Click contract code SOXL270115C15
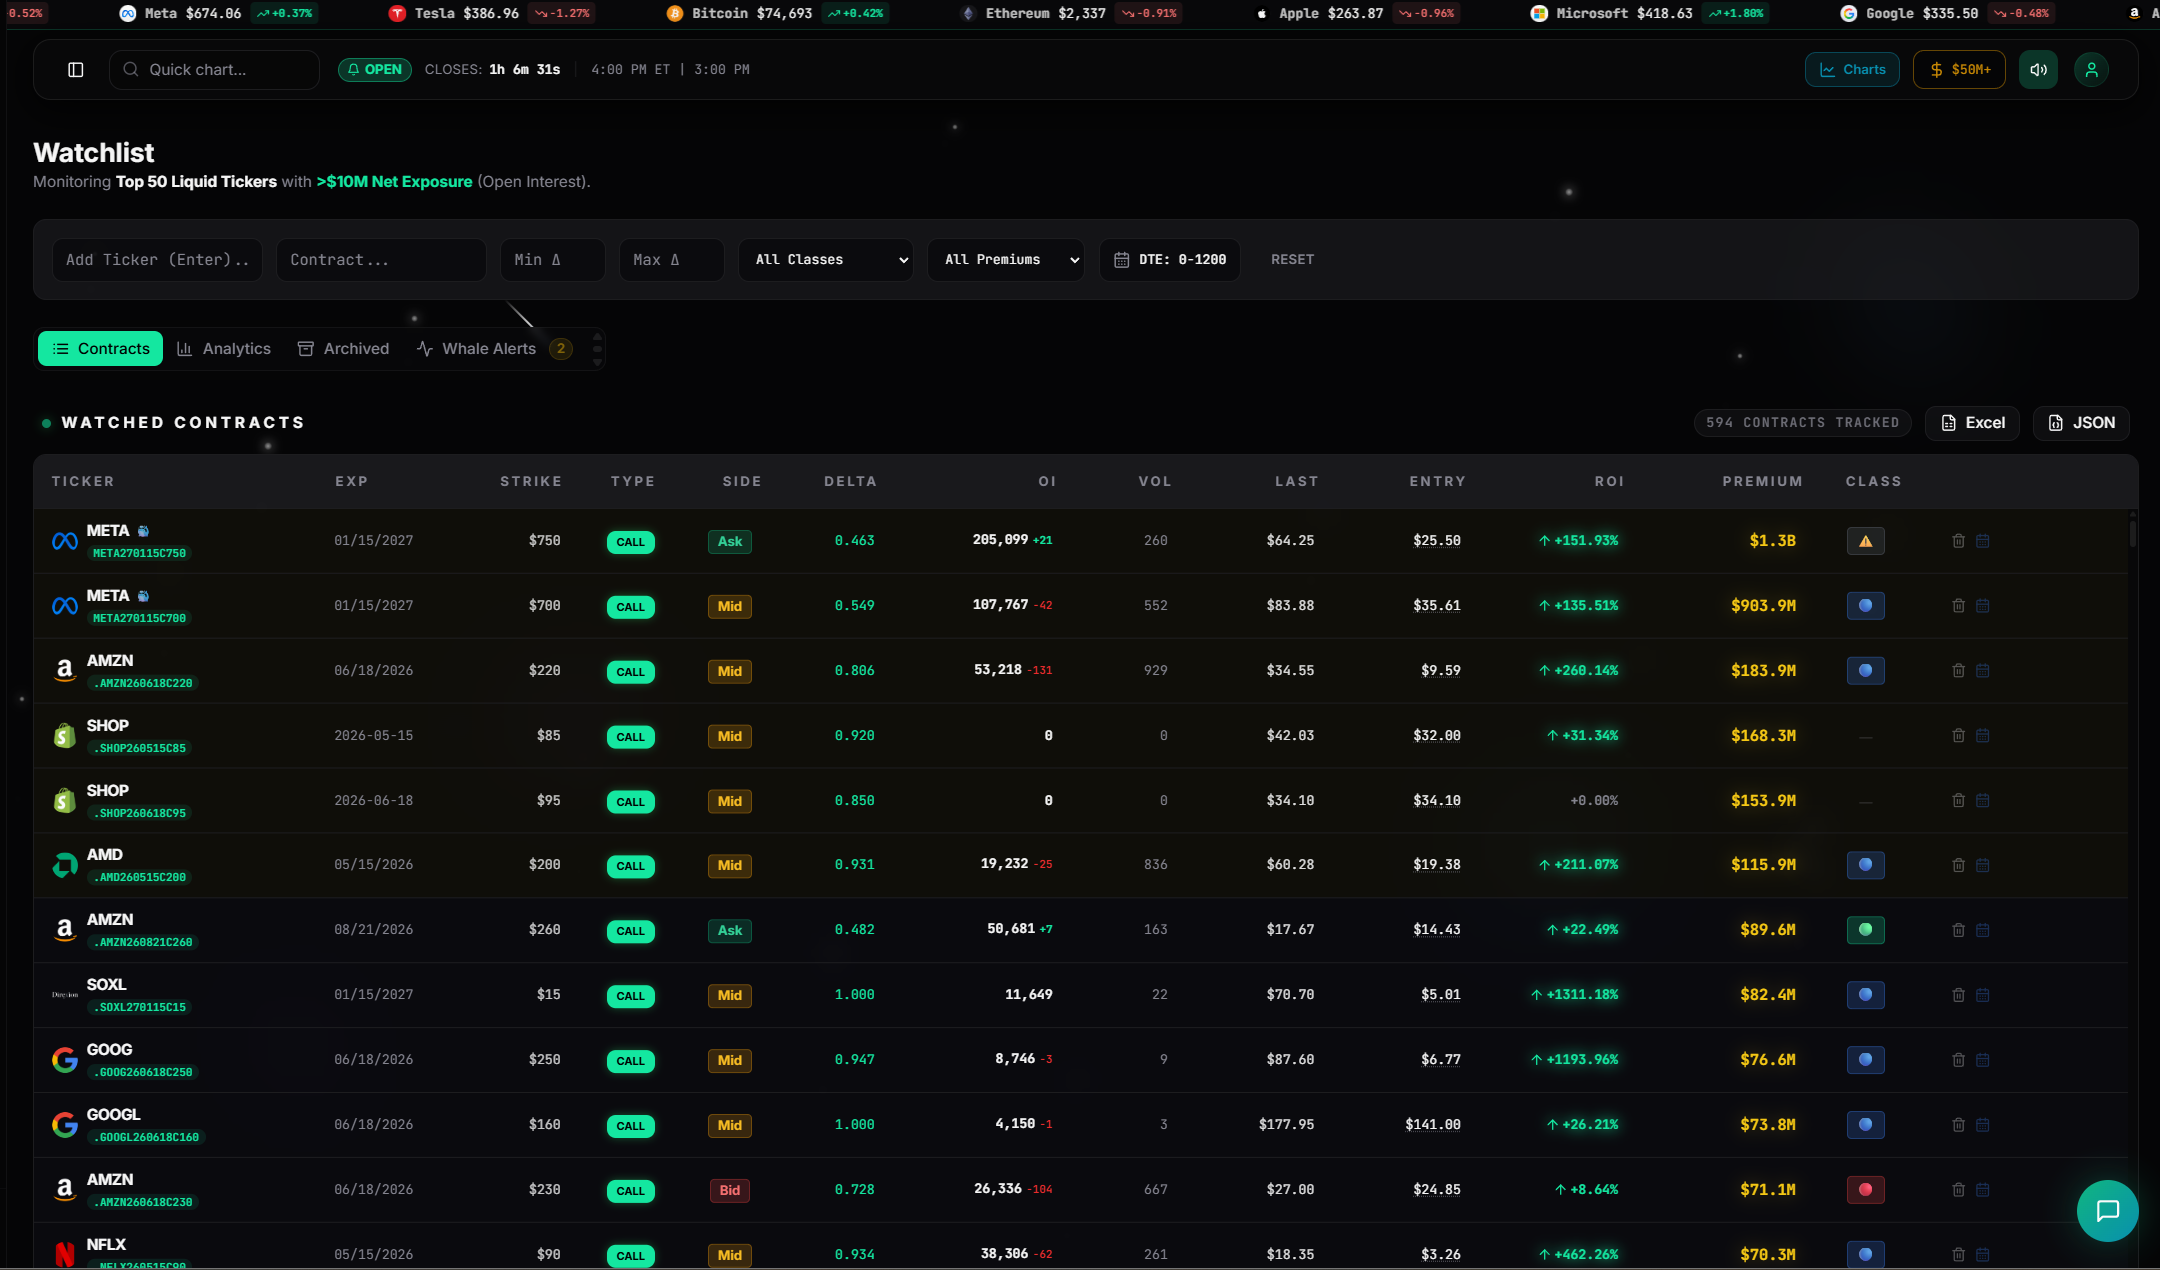 (x=140, y=1008)
